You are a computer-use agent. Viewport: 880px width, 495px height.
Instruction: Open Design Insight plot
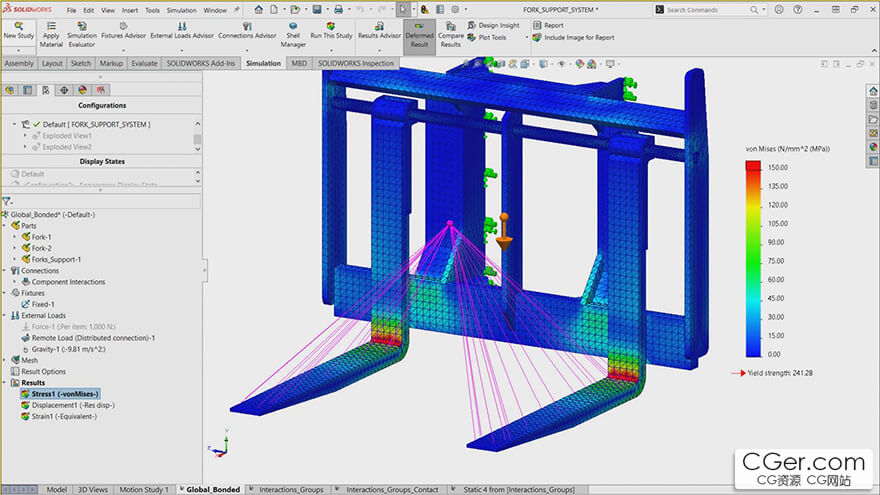(493, 25)
